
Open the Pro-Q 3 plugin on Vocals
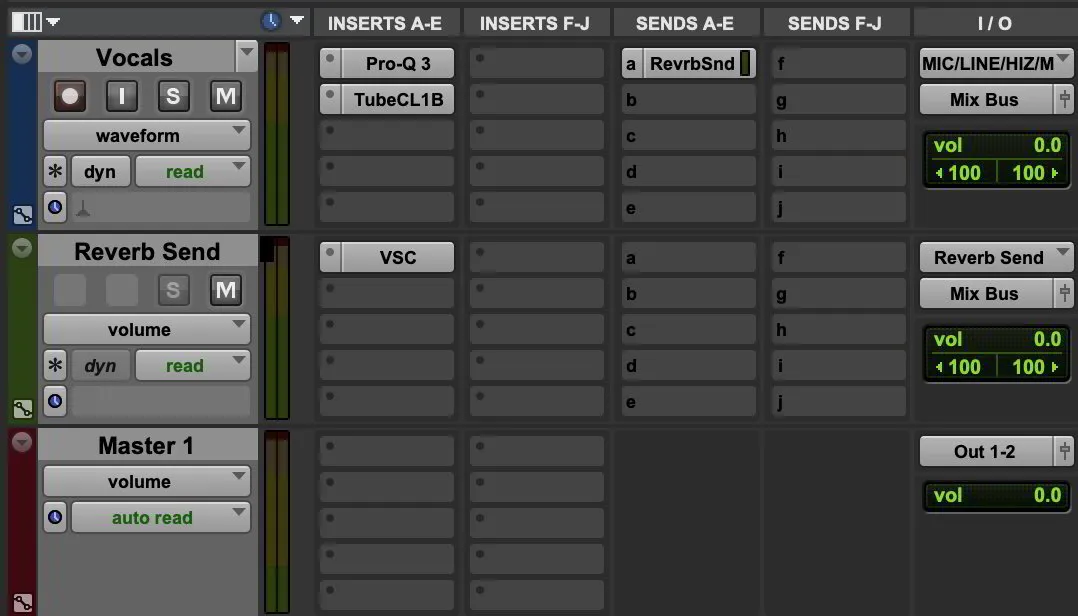396,62
